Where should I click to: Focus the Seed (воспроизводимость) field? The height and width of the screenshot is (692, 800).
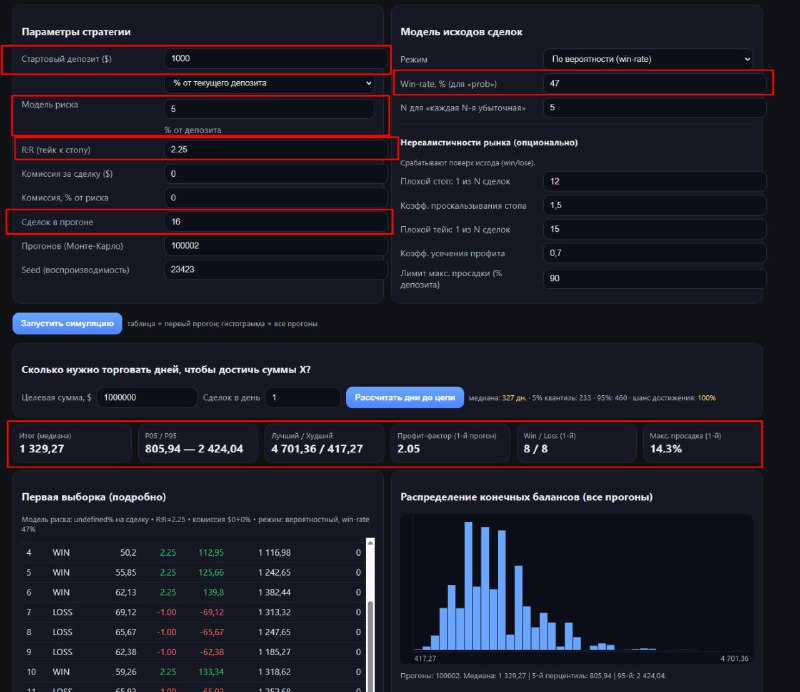pyautogui.click(x=275, y=269)
